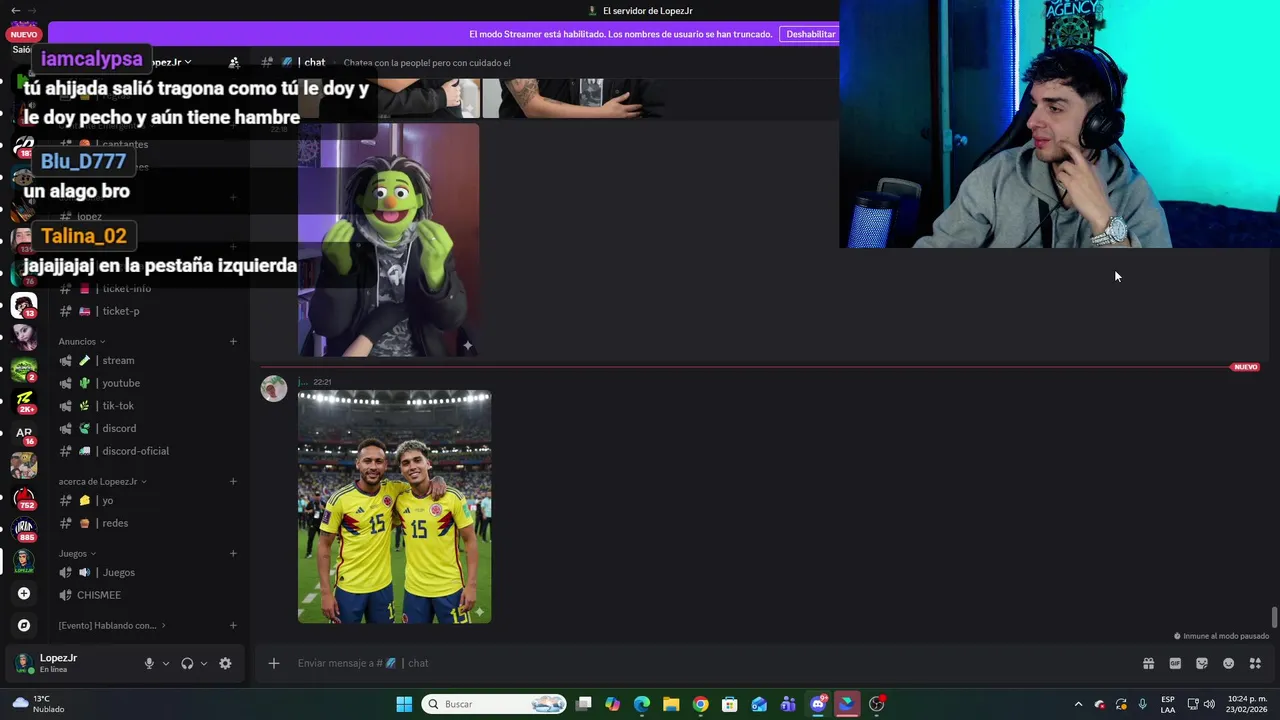Open Discord from the taskbar
Viewport: 1280px width, 720px height.
point(818,704)
